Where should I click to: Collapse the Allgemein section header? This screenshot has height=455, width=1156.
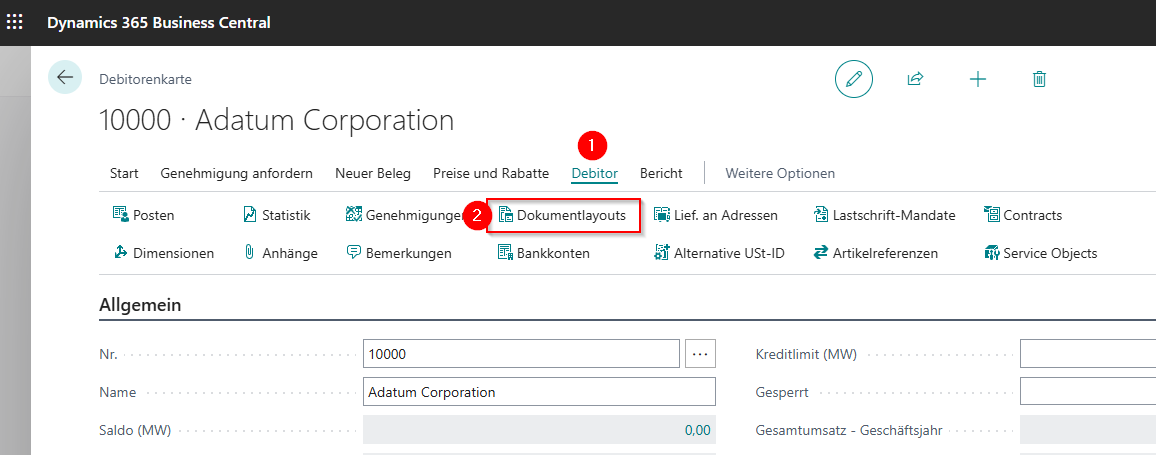click(141, 305)
